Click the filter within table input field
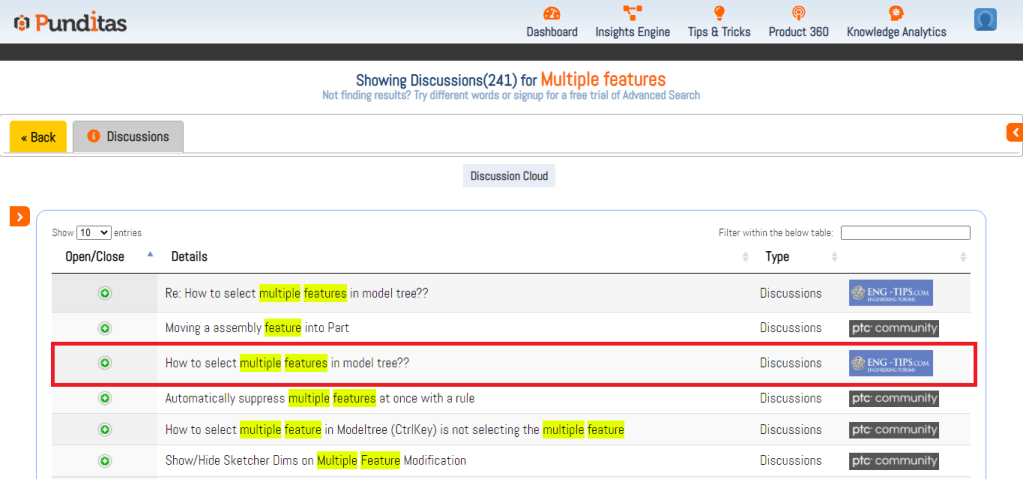Viewport: 1023px width, 479px height. coord(905,233)
